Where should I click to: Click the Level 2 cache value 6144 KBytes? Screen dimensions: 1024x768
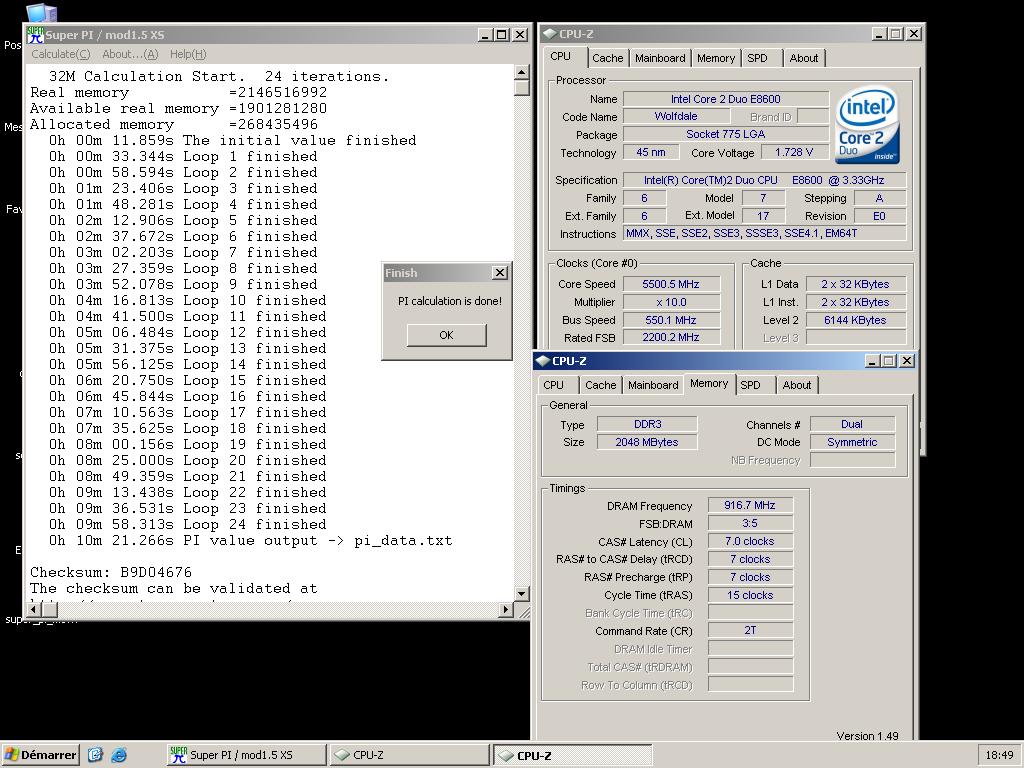[x=855, y=320]
